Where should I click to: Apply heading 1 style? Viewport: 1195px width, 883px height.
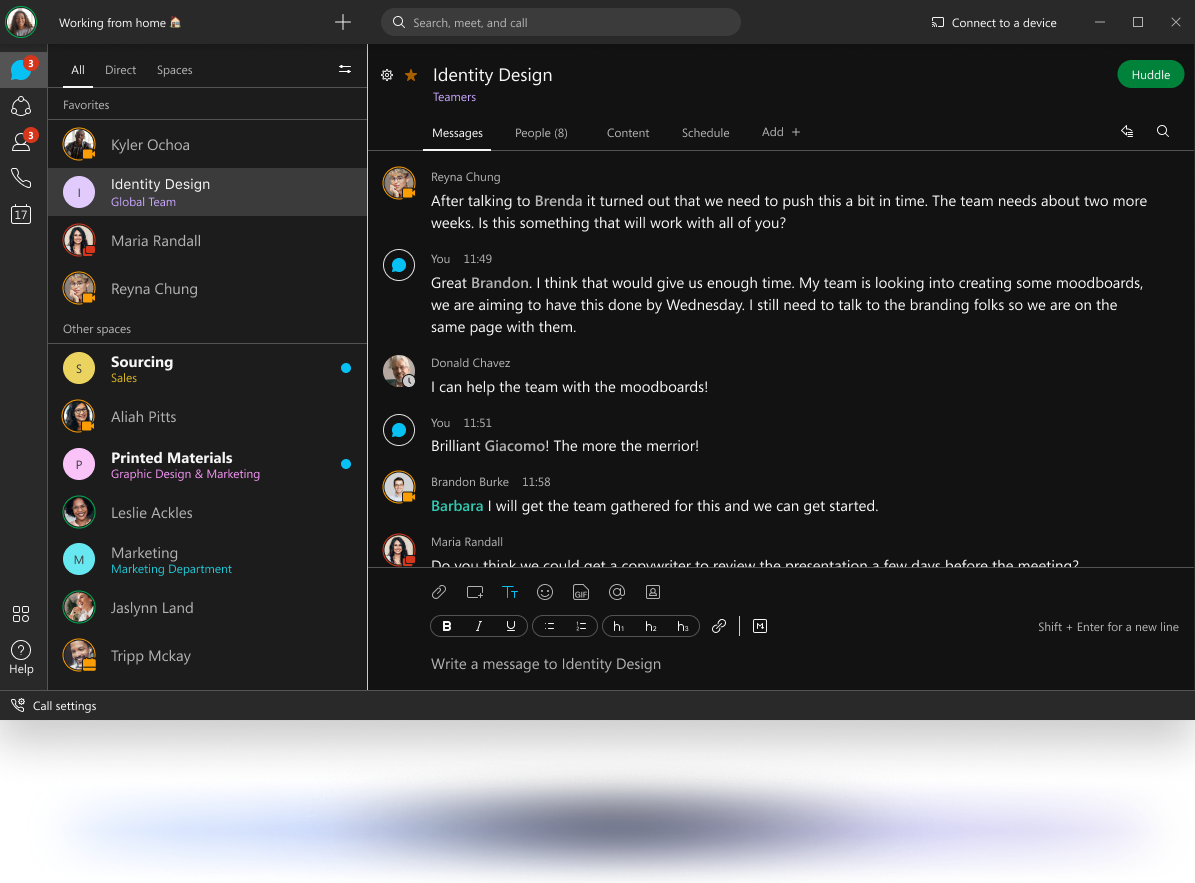(619, 626)
